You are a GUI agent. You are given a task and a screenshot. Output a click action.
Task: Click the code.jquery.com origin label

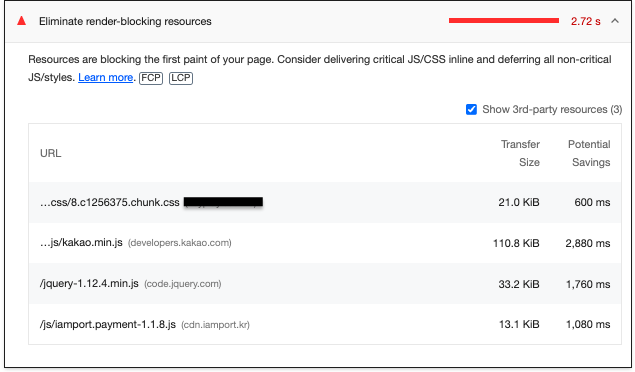pyautogui.click(x=183, y=284)
